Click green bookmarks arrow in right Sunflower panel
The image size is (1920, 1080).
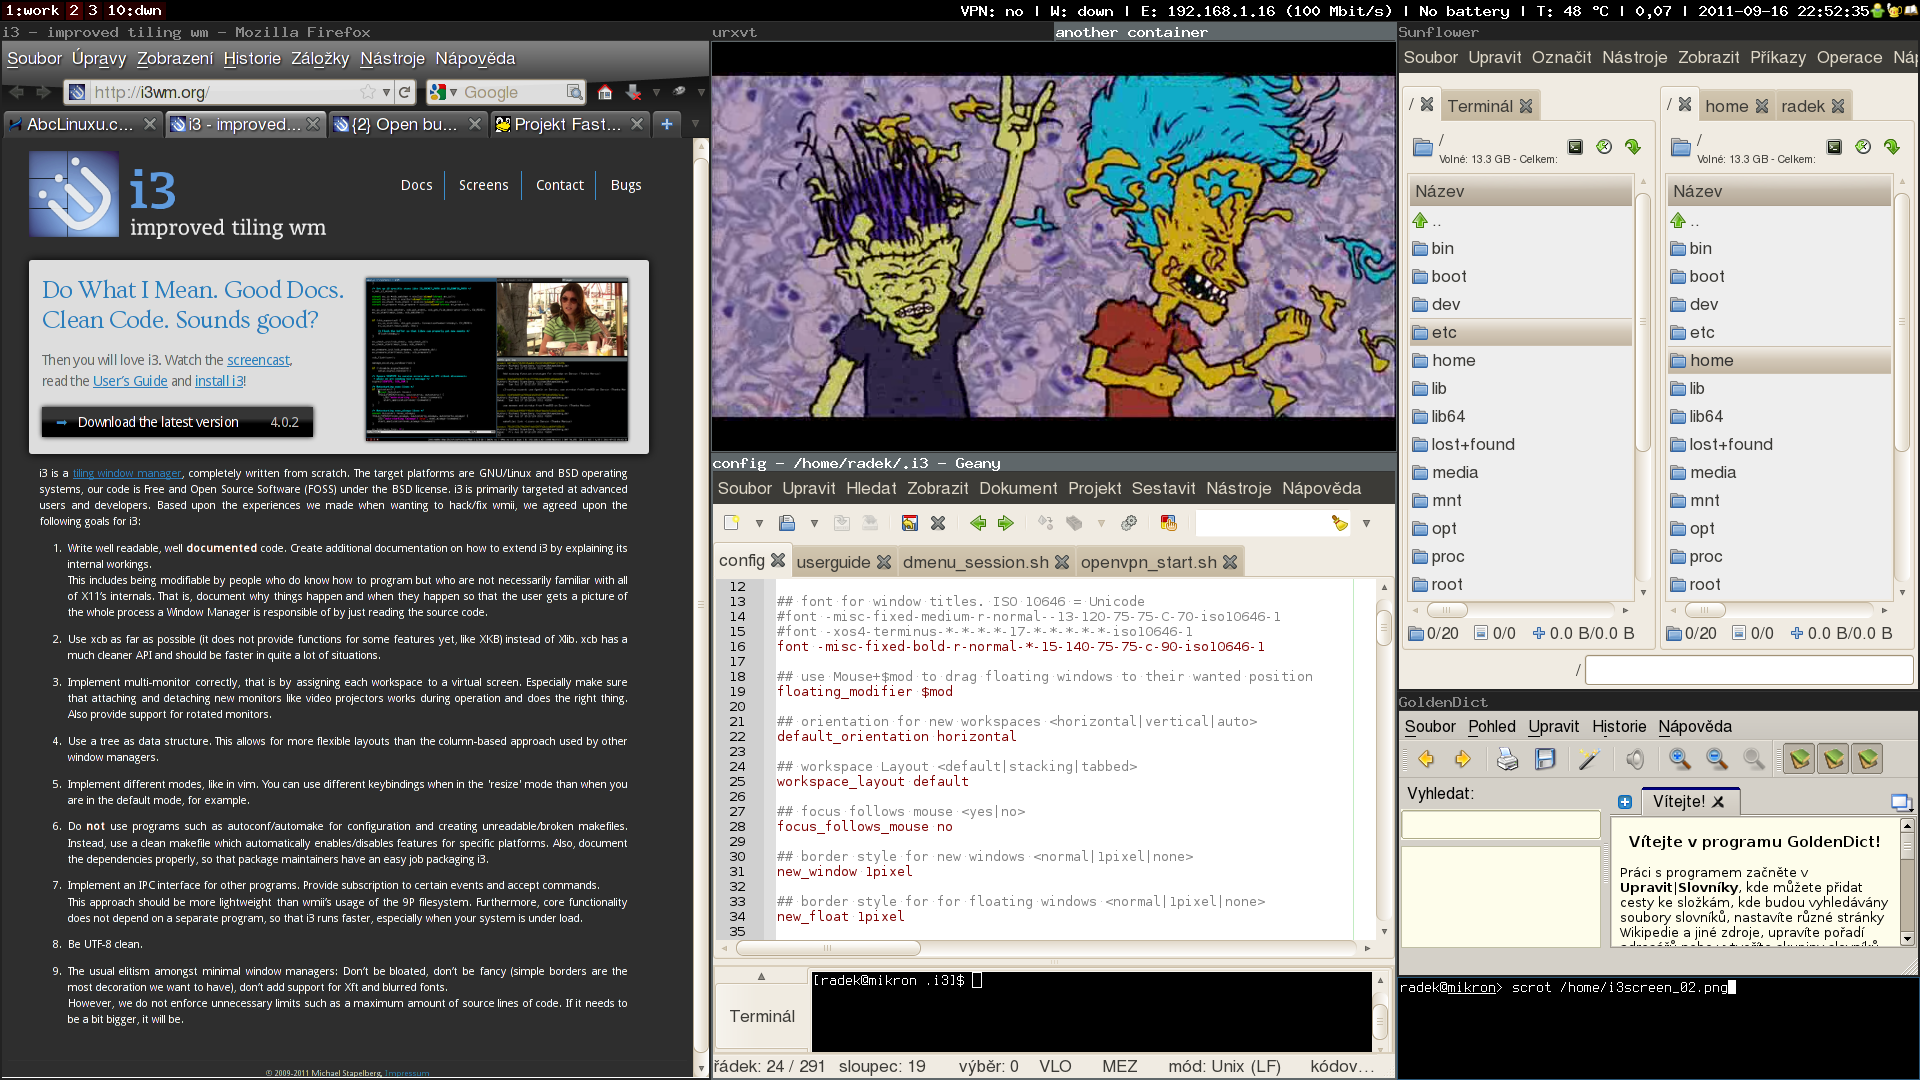pos(1892,147)
